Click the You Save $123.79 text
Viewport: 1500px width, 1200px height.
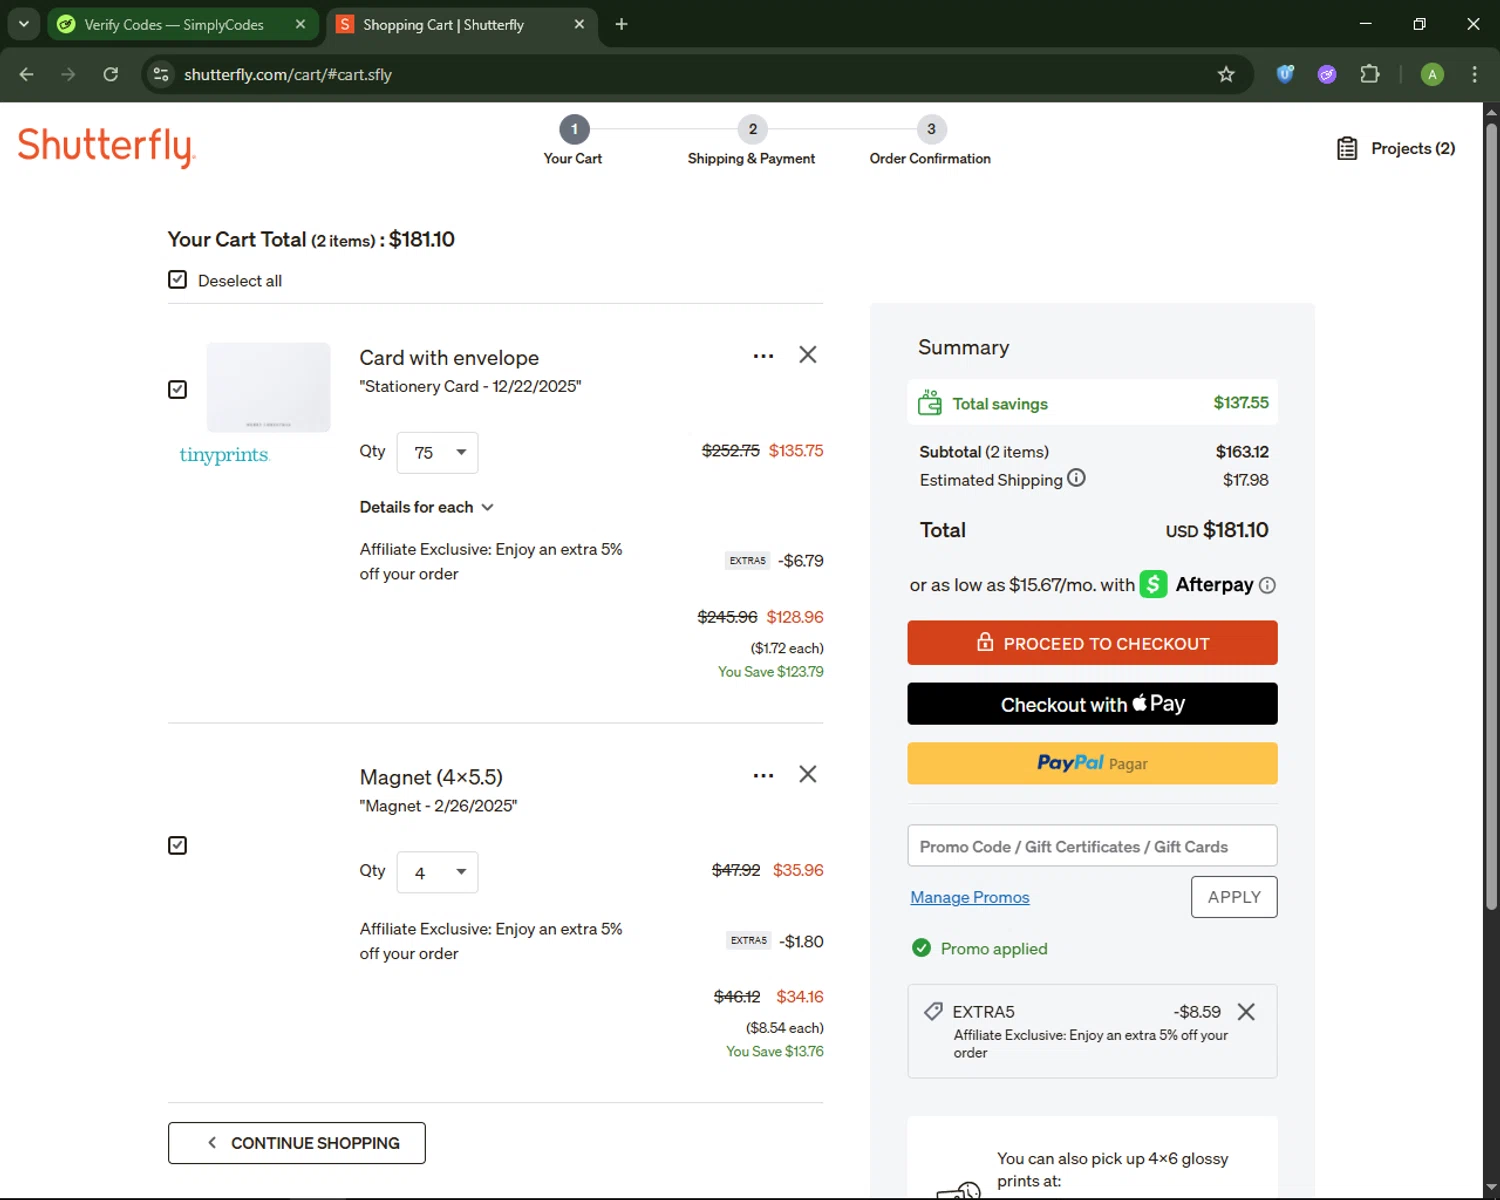click(x=771, y=672)
